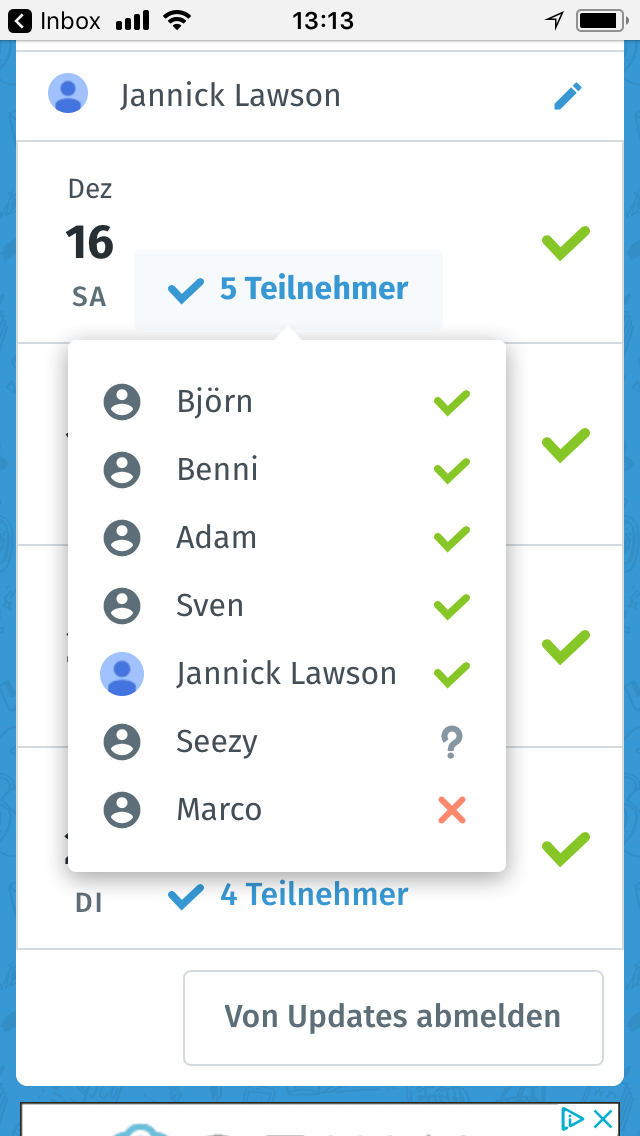This screenshot has height=1136, width=640.
Task: Tap Jannick Lawson's header avatar icon
Action: (x=68, y=95)
